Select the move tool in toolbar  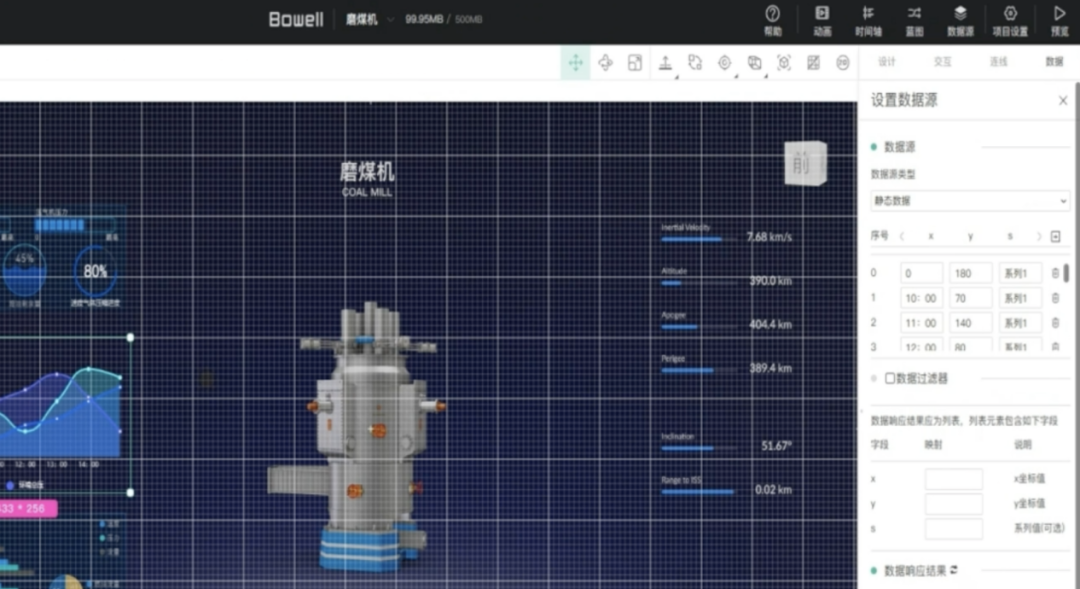click(x=576, y=63)
